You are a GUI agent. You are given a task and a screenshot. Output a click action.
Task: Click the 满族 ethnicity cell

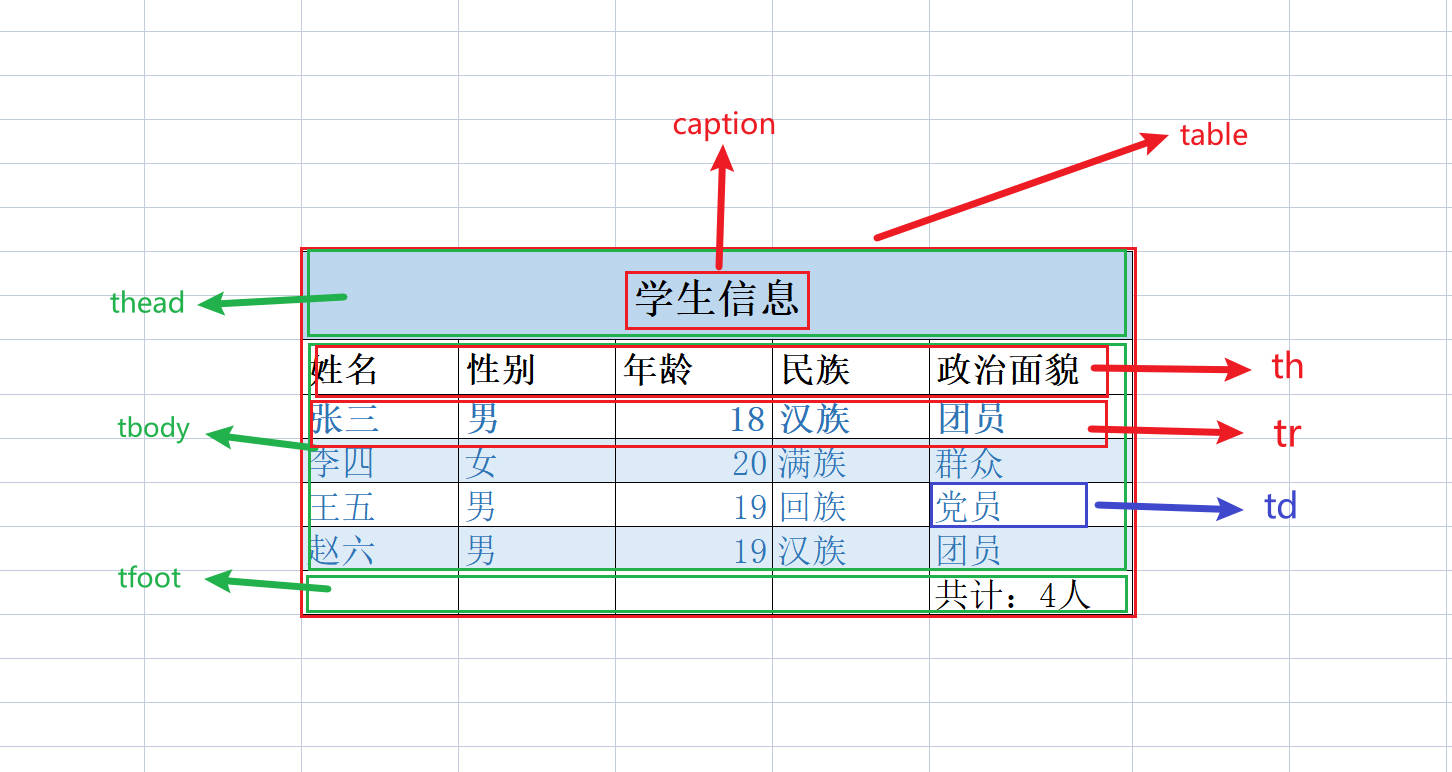pyautogui.click(x=851, y=462)
